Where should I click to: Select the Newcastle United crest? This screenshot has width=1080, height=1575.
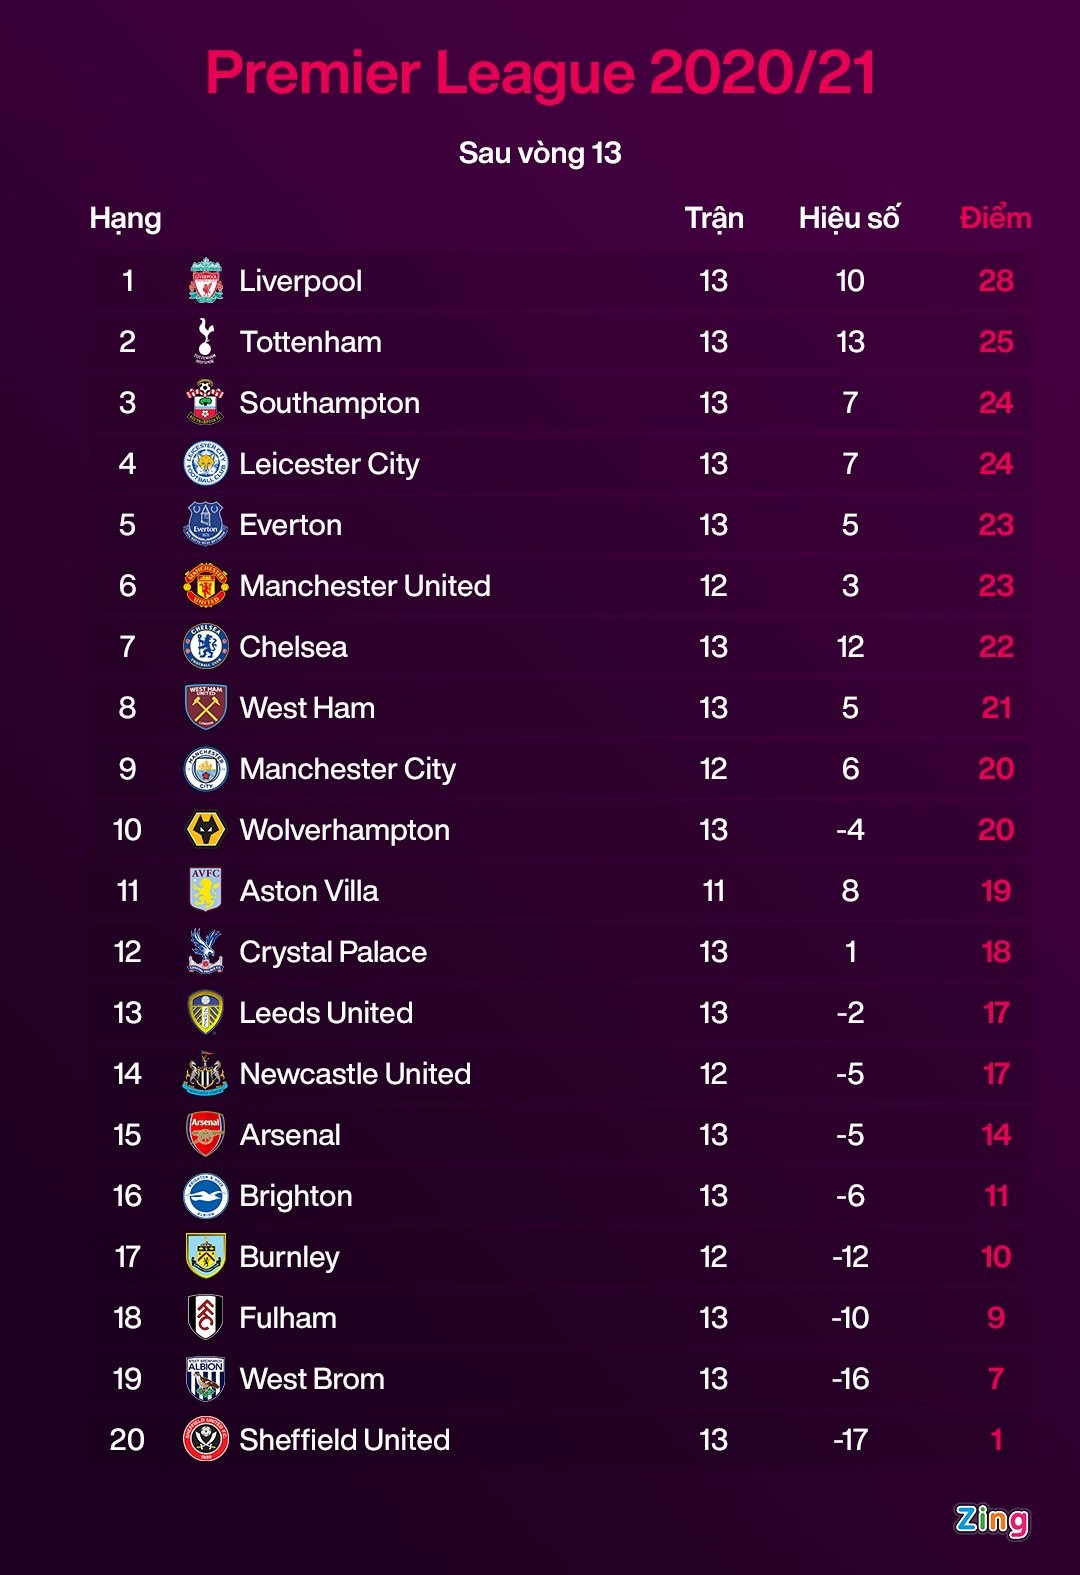[206, 1074]
